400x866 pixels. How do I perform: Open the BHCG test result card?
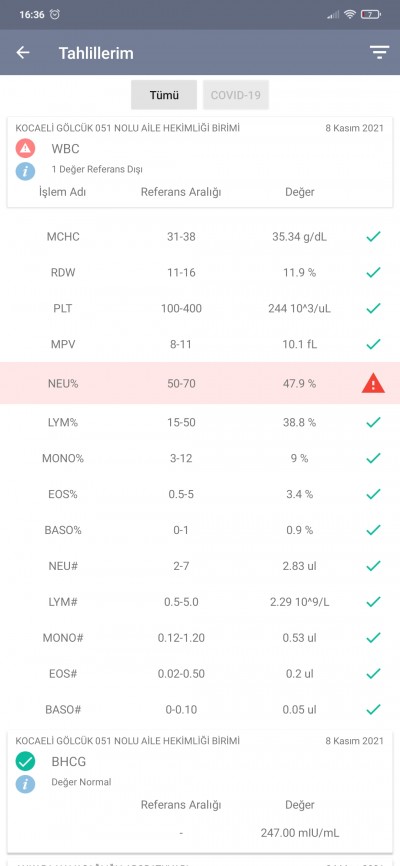point(200,791)
